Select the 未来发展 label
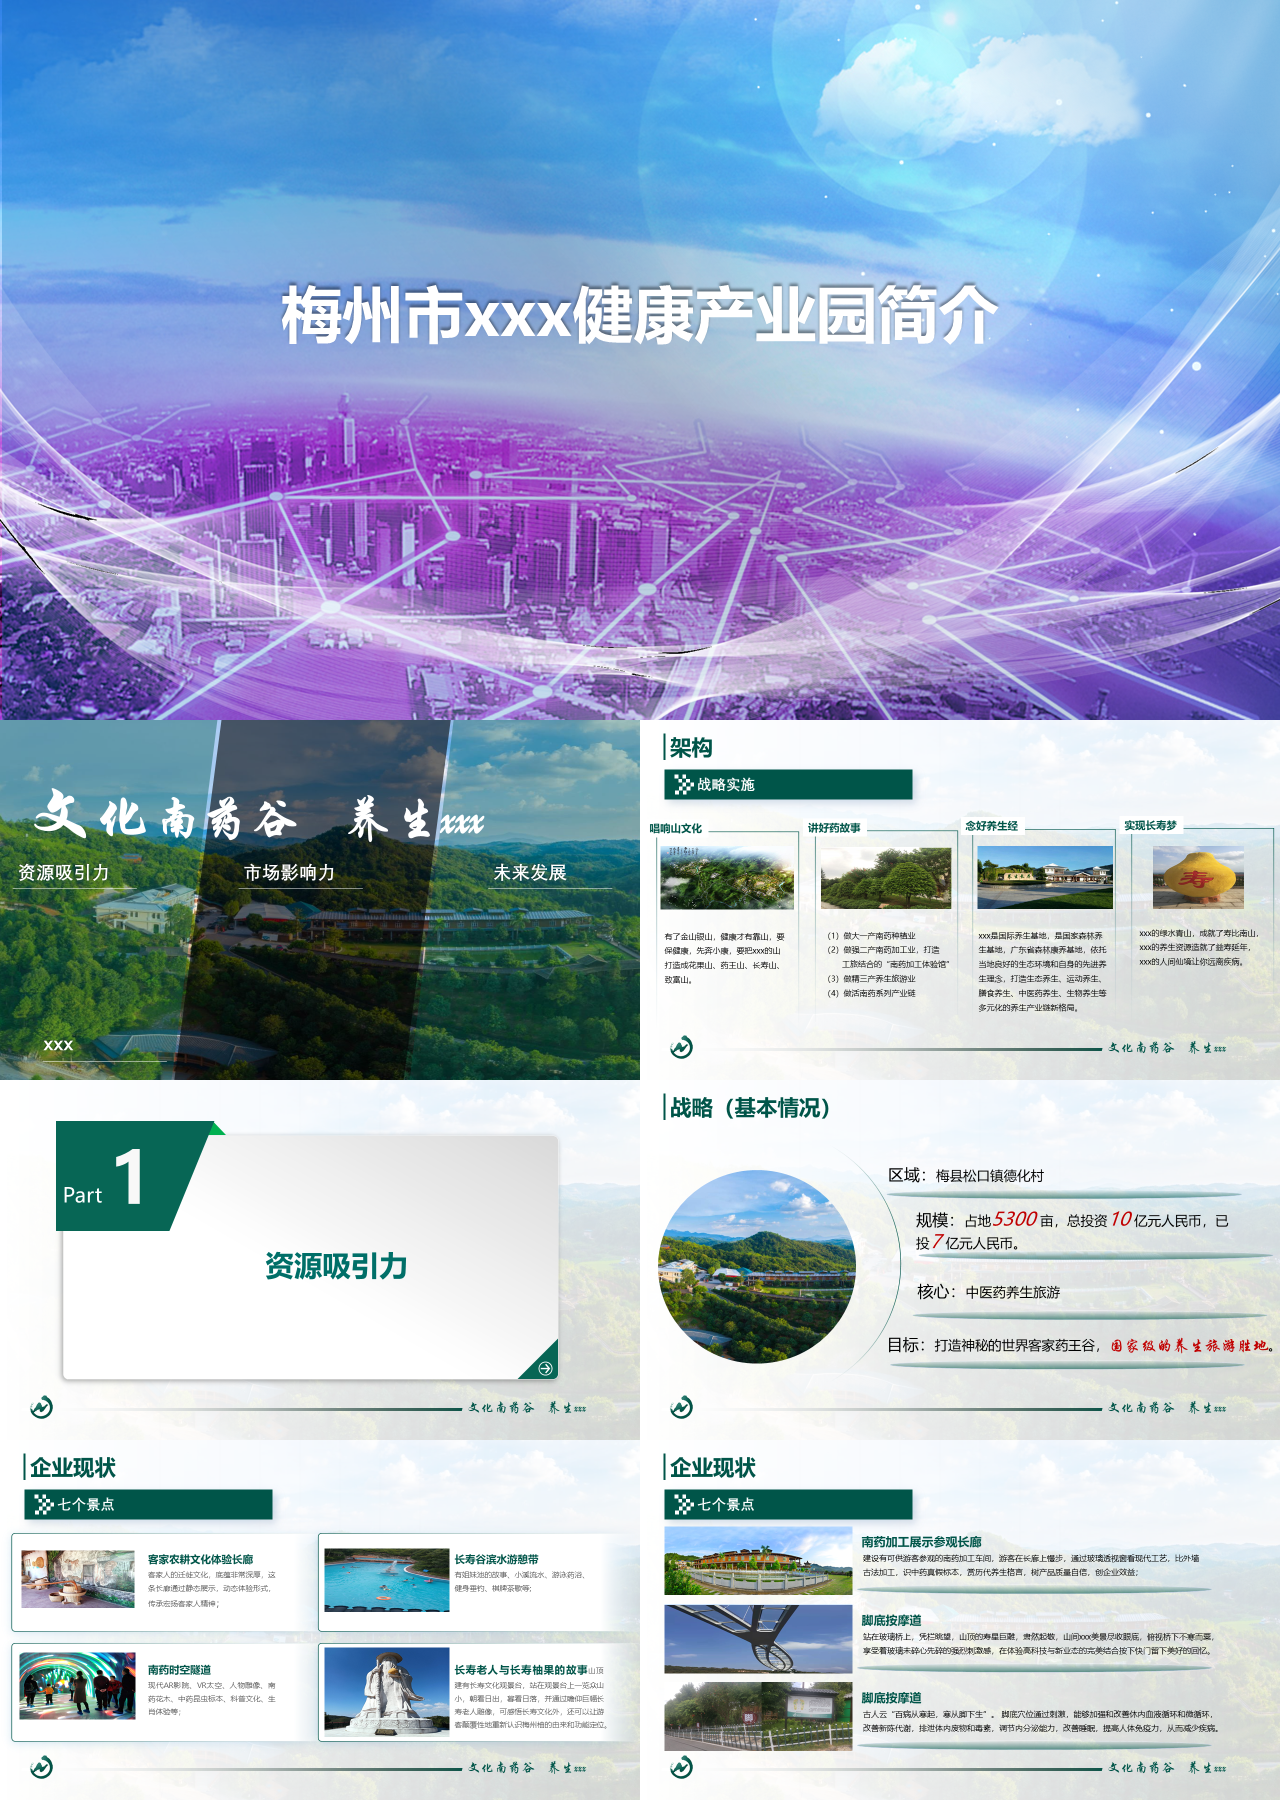 pyautogui.click(x=530, y=872)
